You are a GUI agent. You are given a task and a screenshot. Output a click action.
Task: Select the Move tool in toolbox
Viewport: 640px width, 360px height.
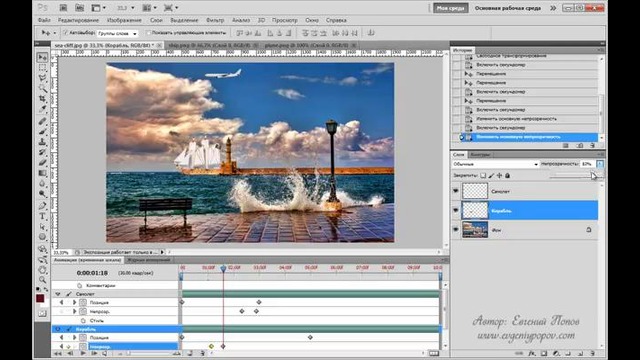tap(42, 58)
